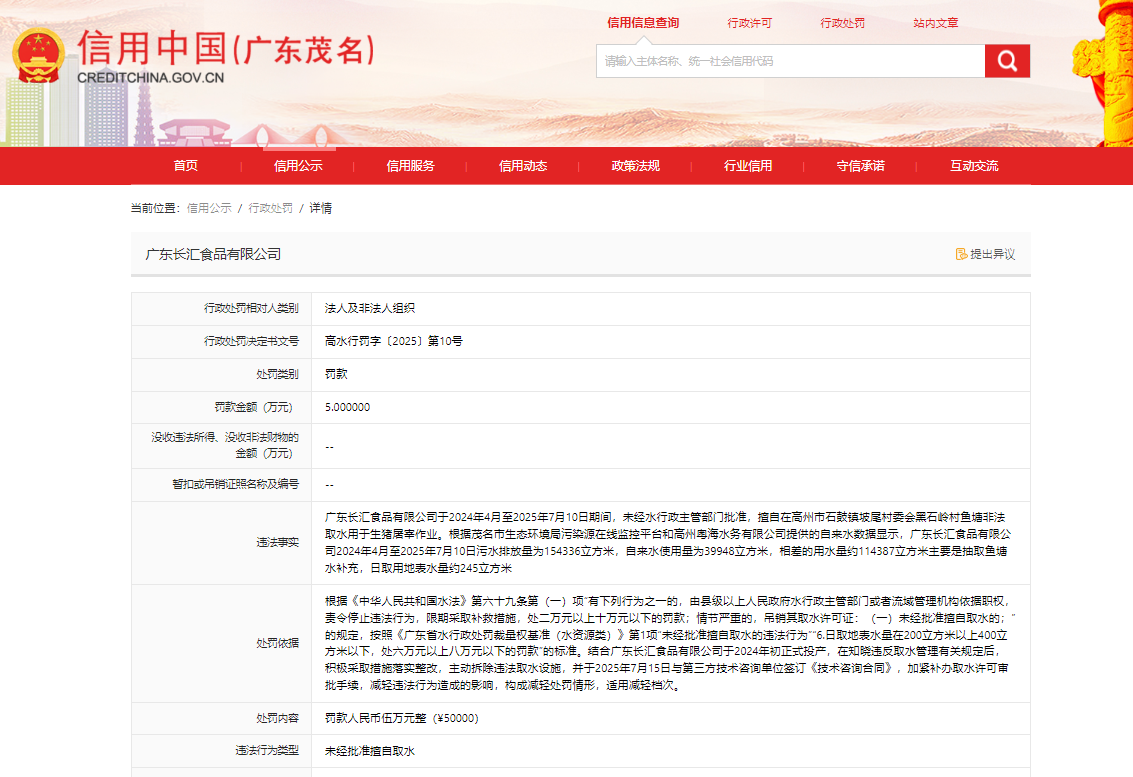Screen dimensions: 1133x777
Task: Select the 站内文章 search tab
Action: (935, 23)
